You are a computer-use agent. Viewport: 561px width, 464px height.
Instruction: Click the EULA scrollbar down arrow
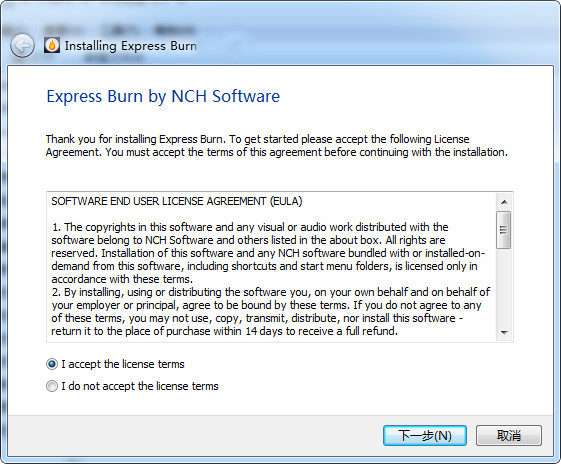pyautogui.click(x=504, y=332)
